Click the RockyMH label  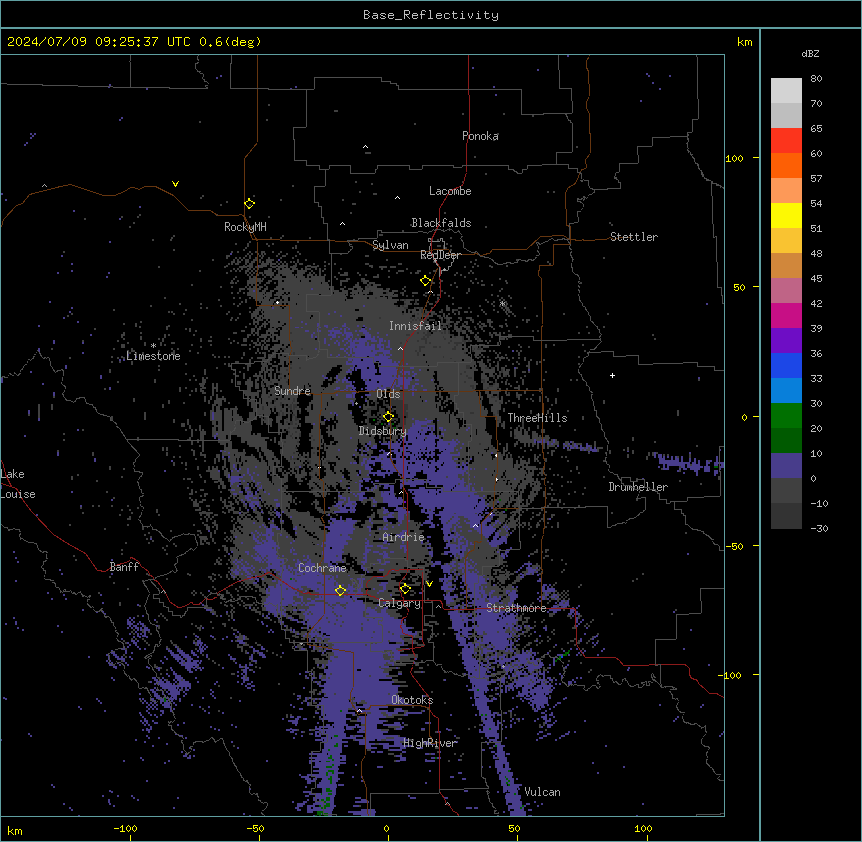point(245,227)
